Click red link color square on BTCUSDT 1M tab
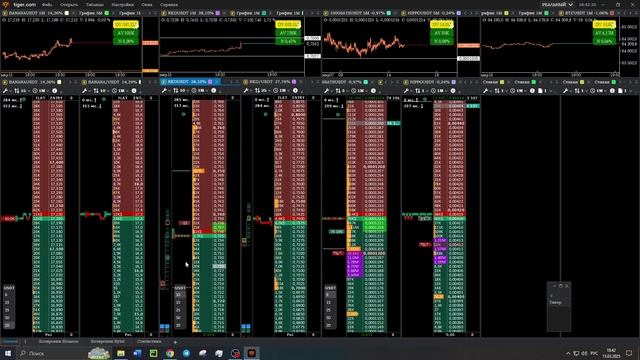 [612, 13]
